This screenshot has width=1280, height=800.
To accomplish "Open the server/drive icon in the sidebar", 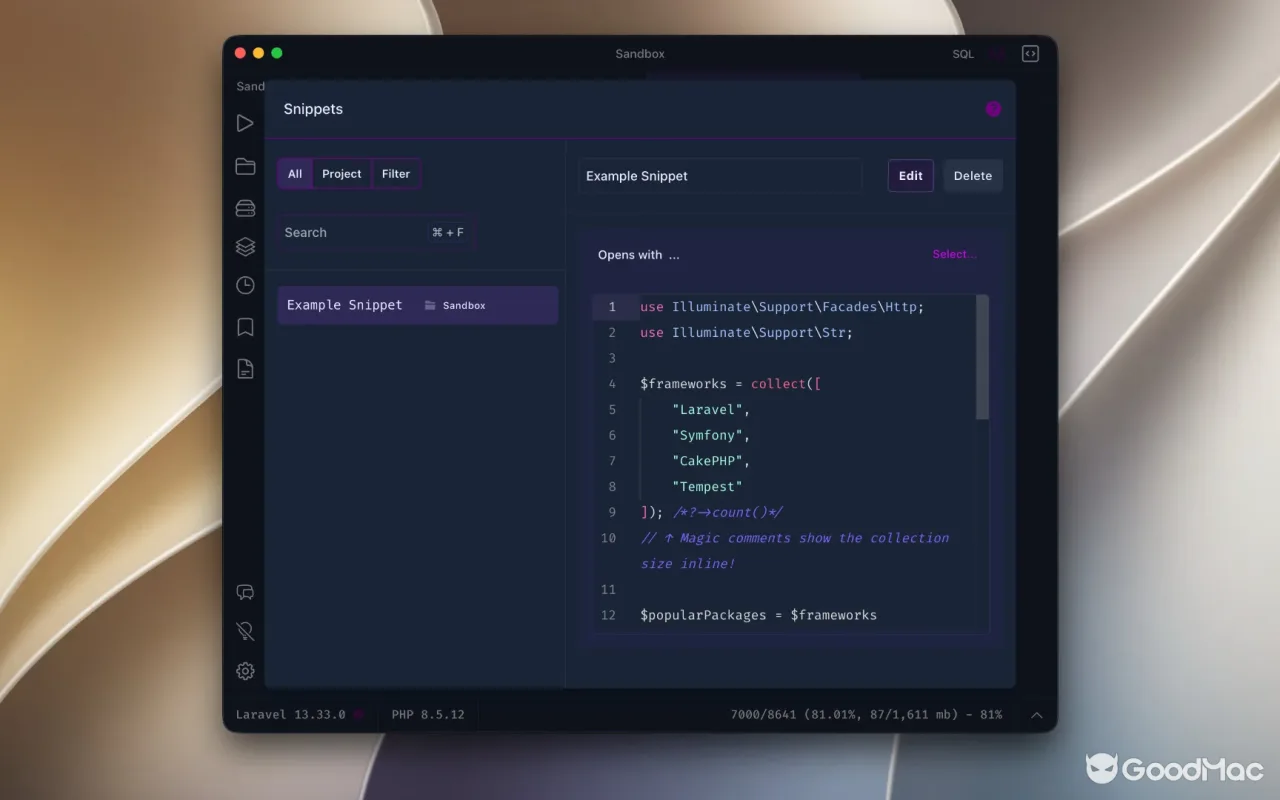I will 245,208.
